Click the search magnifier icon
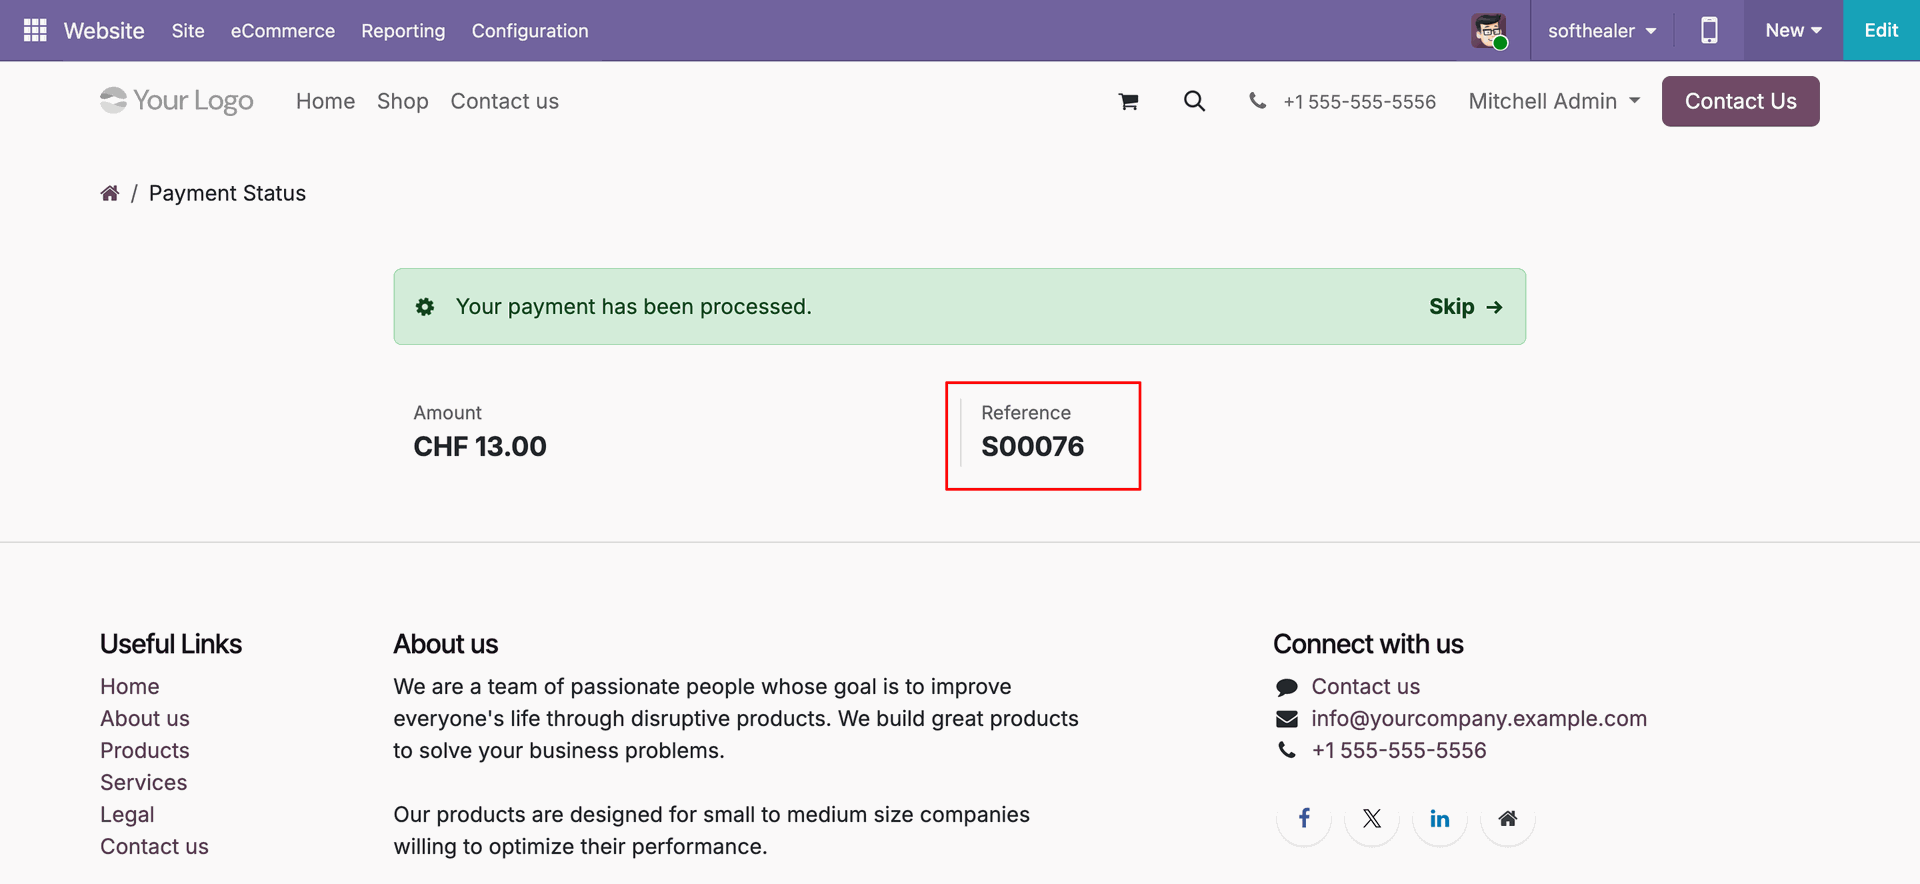This screenshot has width=1920, height=884. click(x=1194, y=101)
